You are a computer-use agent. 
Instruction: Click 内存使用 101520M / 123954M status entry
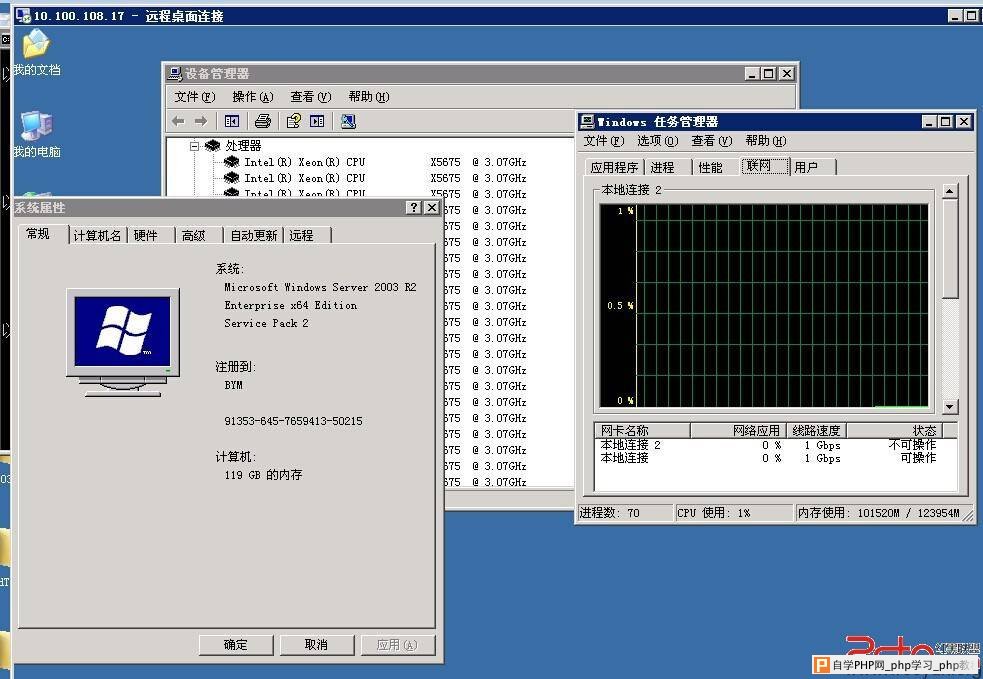(x=879, y=513)
